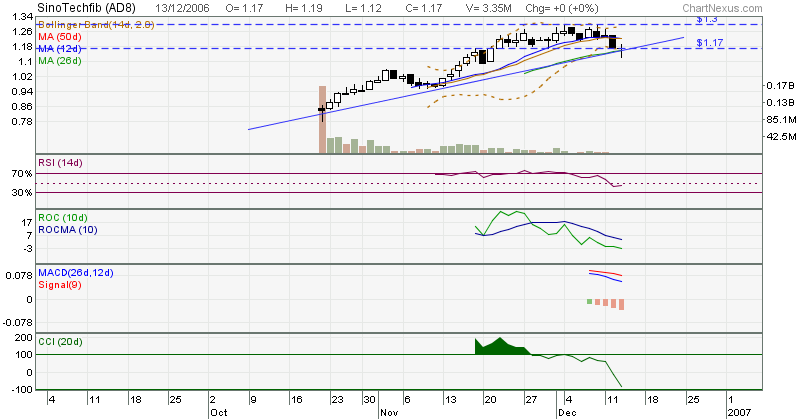Viewport: 800px width, 419px height.
Task: Click the Oct month label
Action: [x=218, y=412]
